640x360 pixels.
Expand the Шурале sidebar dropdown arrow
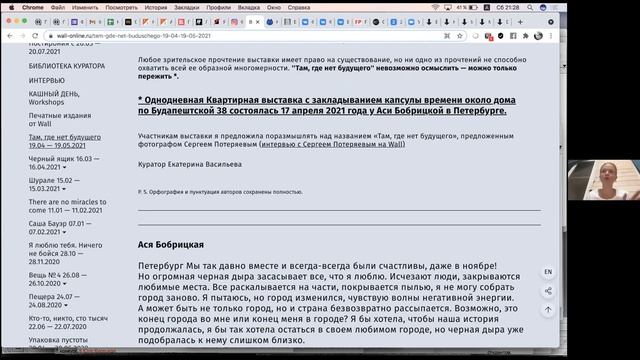[64, 189]
